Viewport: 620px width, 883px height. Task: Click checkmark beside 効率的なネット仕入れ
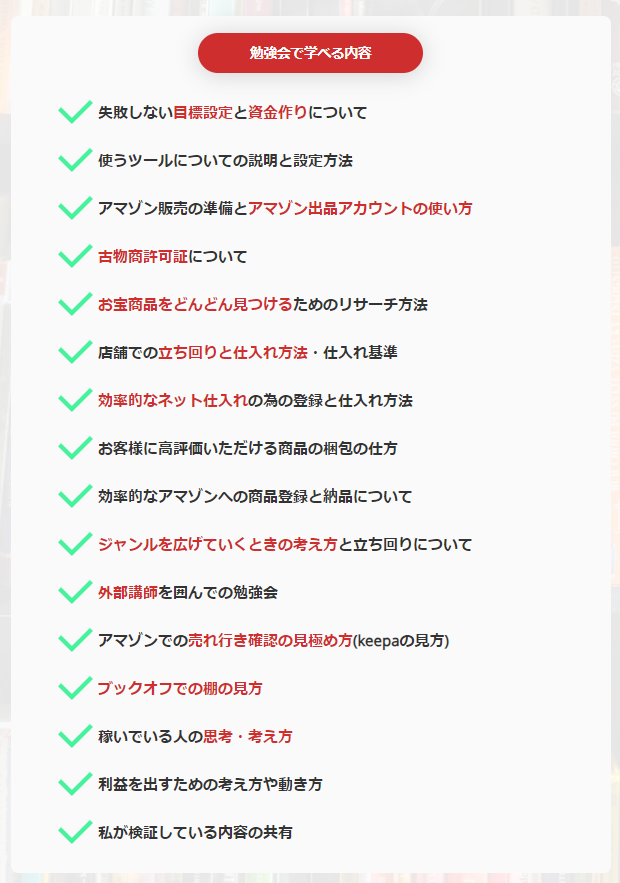(x=75, y=399)
